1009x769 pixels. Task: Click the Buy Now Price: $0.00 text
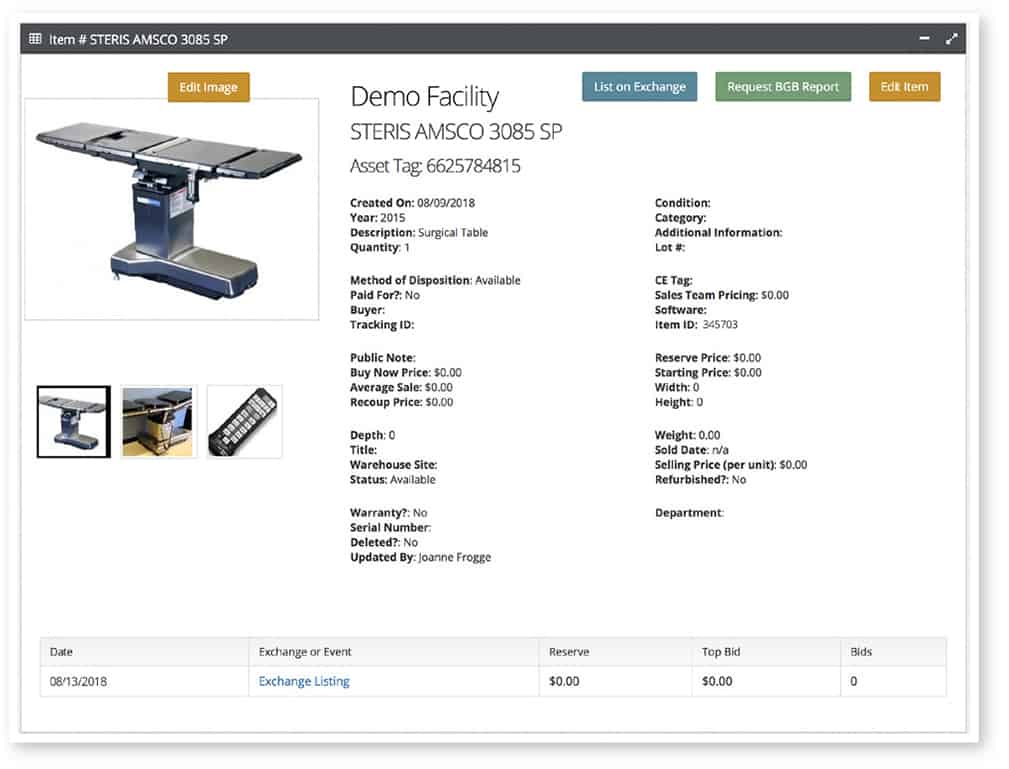click(405, 373)
